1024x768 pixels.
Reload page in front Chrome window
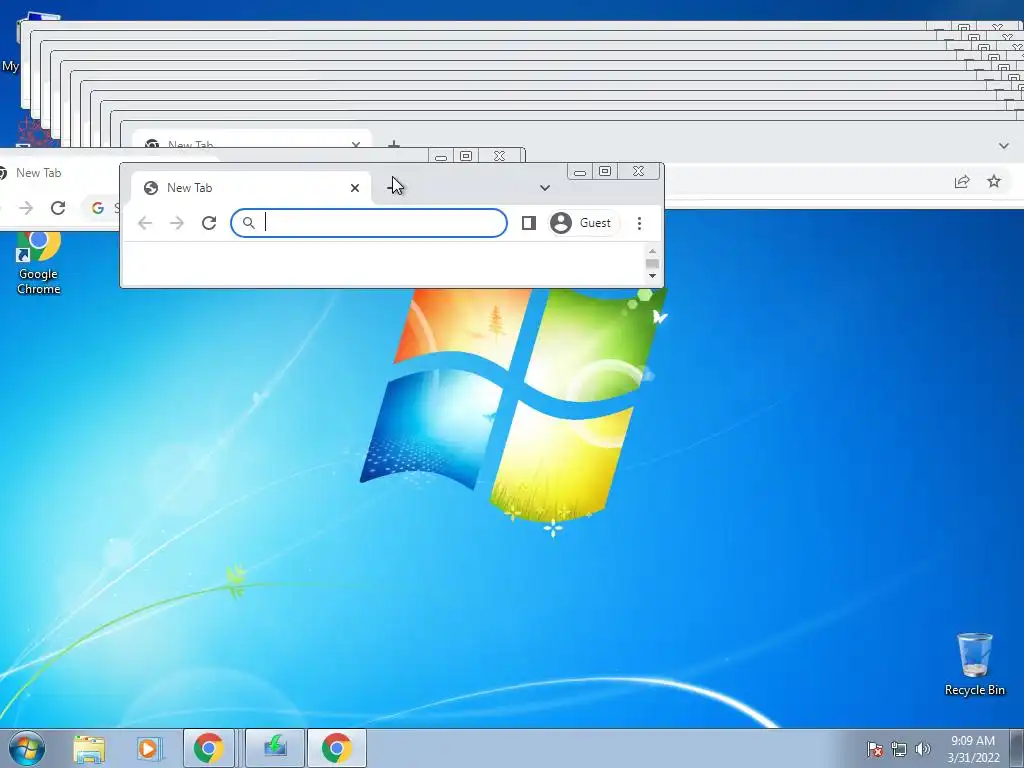coord(209,223)
